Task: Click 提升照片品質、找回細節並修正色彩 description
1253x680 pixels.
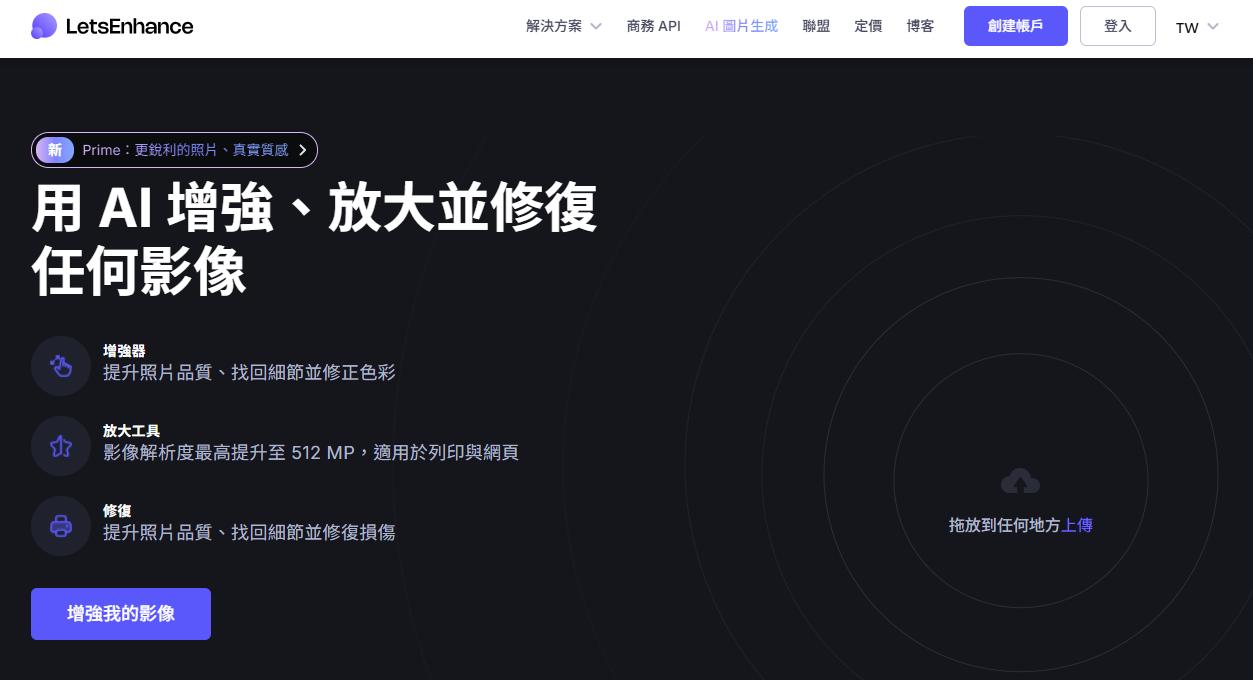Action: pos(249,373)
